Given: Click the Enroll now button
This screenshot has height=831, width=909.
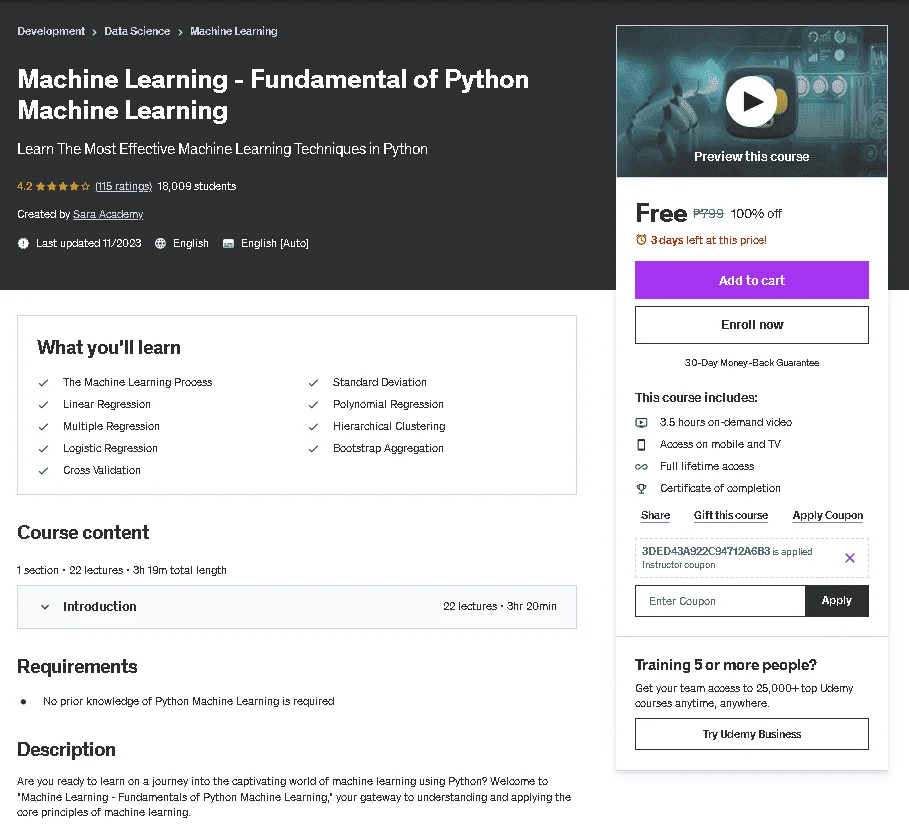Looking at the screenshot, I should pyautogui.click(x=751, y=325).
